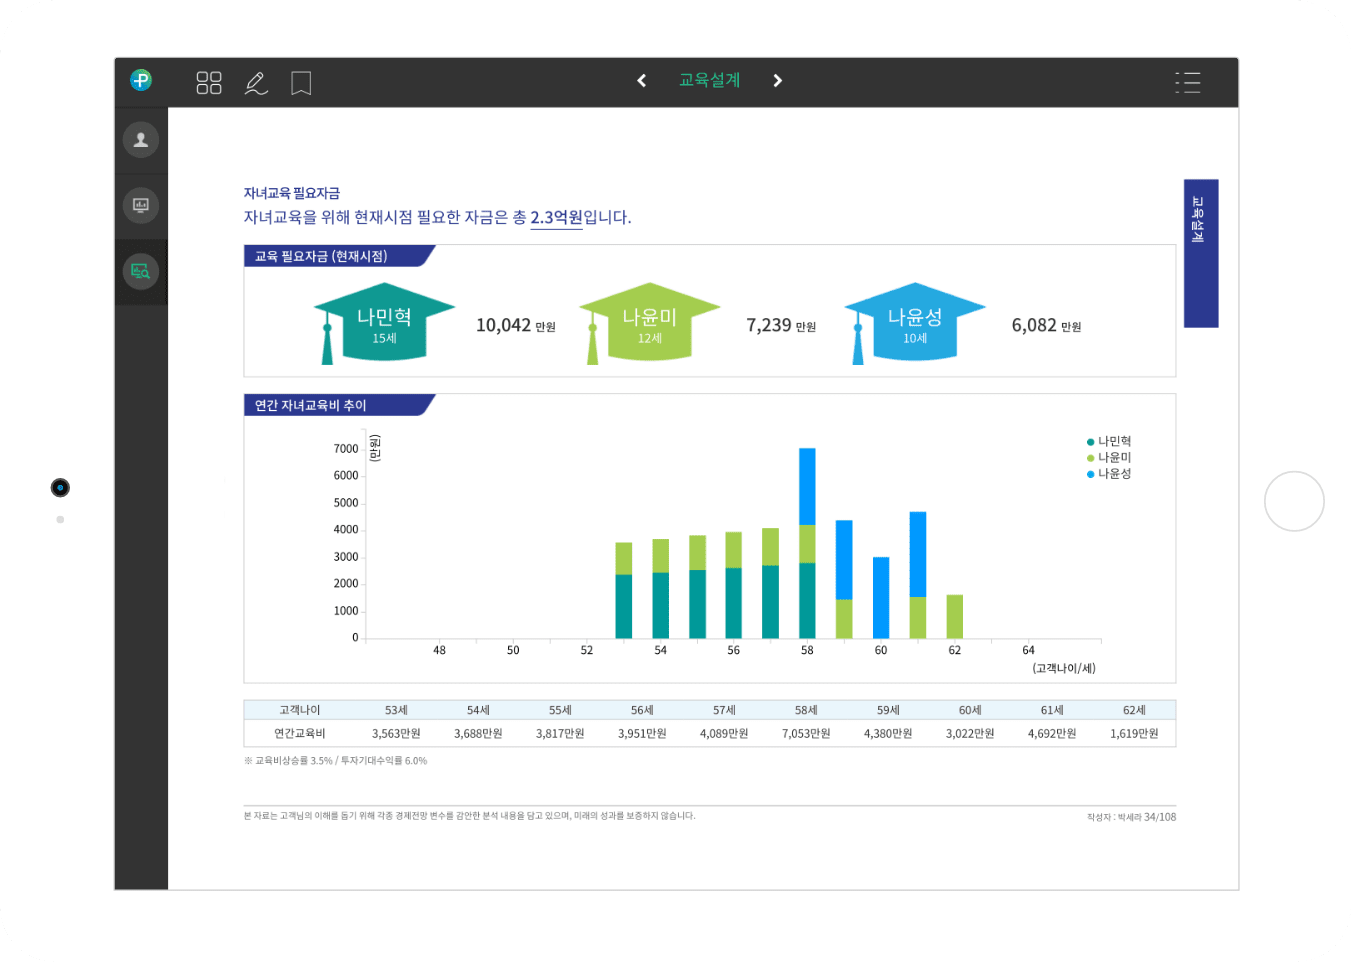Click the underlined 2.3억원 amount
This screenshot has height=962, width=1352.
[556, 217]
